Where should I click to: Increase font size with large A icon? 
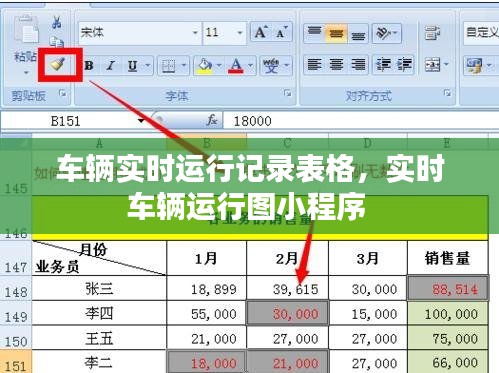(261, 33)
